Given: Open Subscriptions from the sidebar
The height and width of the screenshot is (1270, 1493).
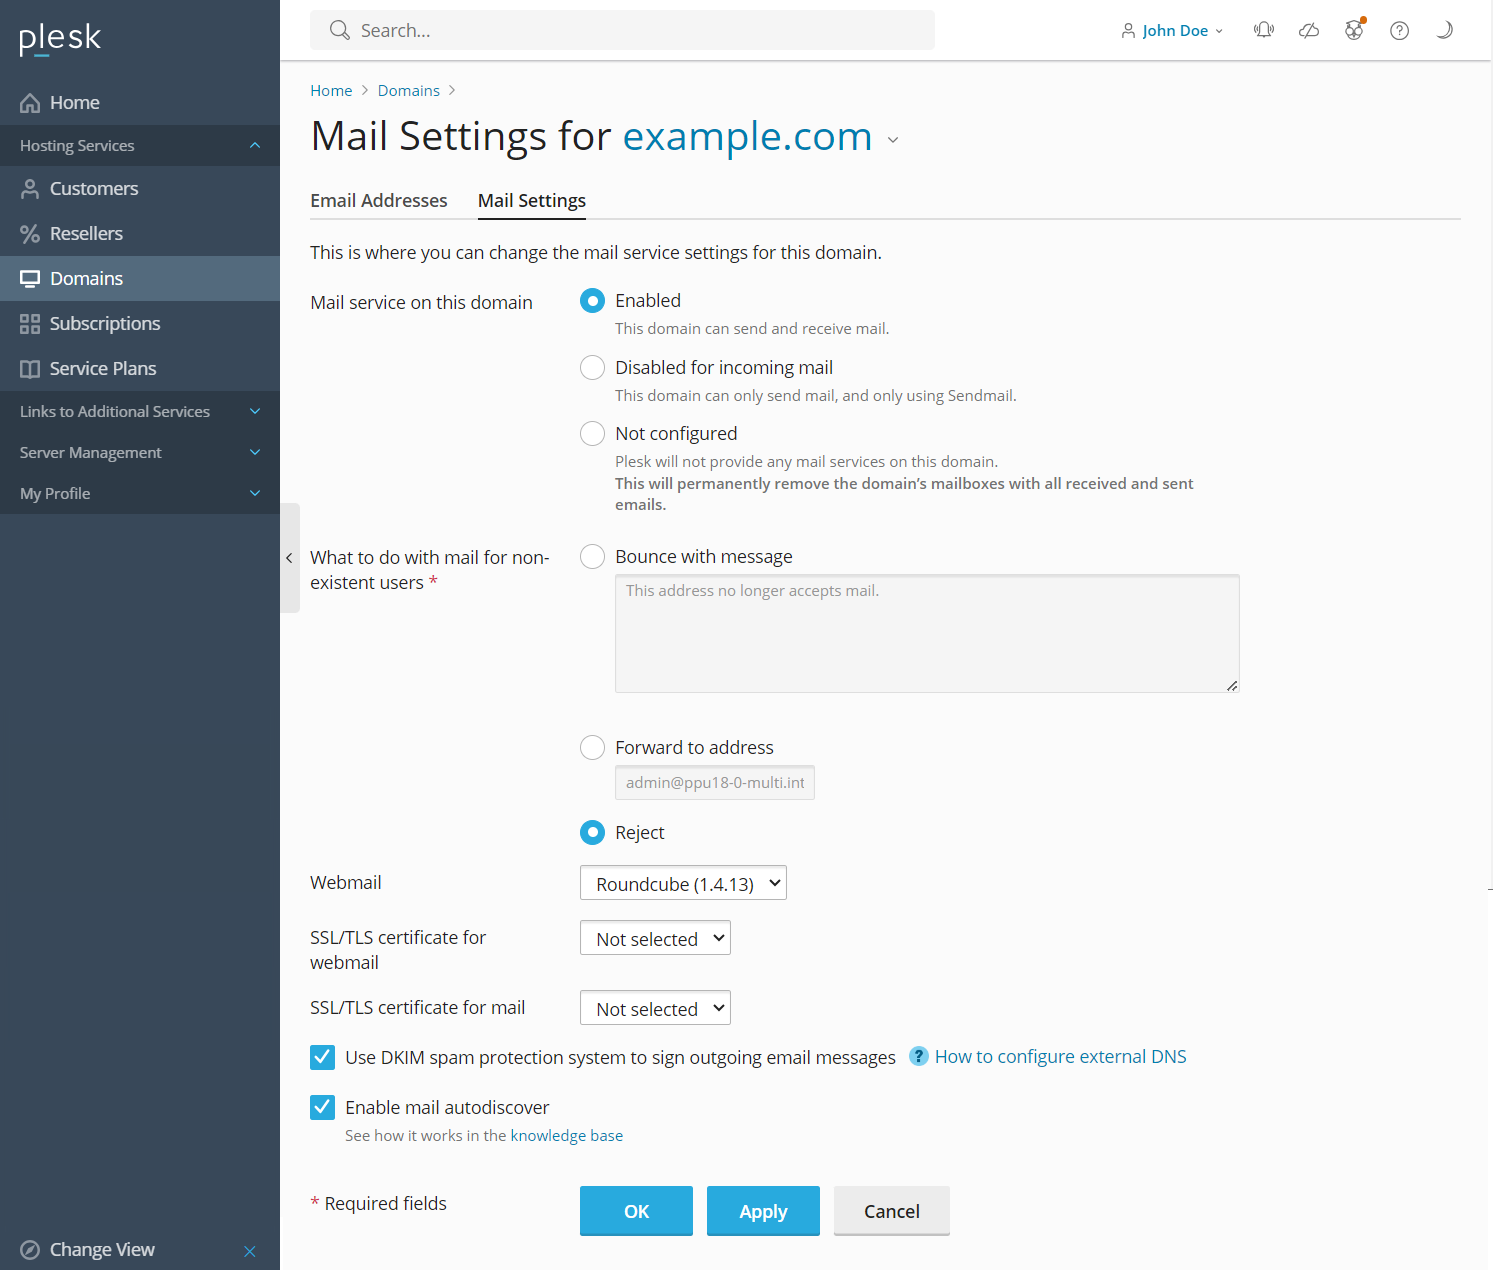Looking at the screenshot, I should click(x=104, y=323).
